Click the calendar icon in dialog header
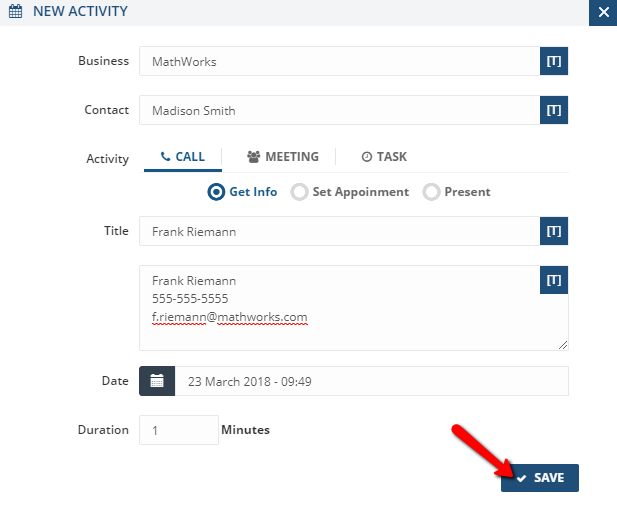The height and width of the screenshot is (511, 617). click(15, 13)
